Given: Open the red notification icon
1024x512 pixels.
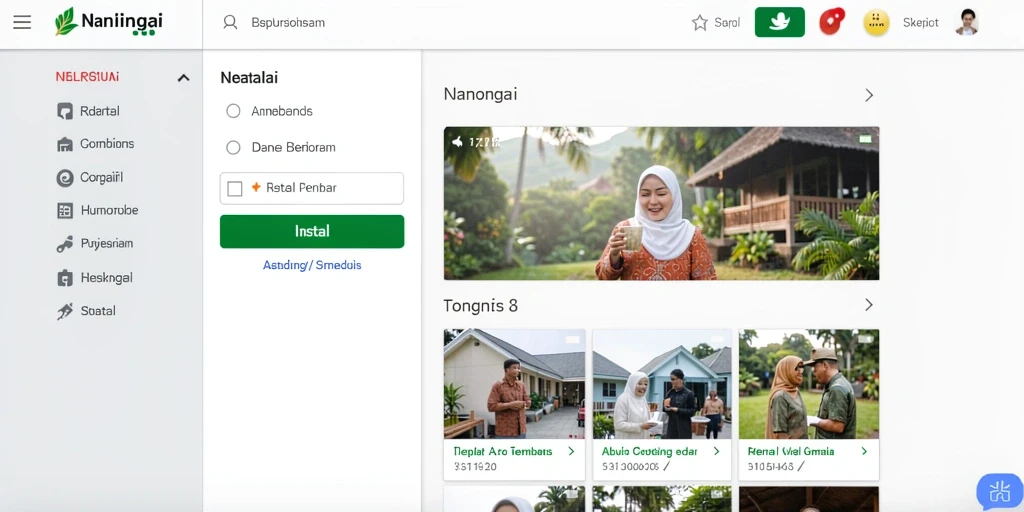Looking at the screenshot, I should click(x=832, y=22).
